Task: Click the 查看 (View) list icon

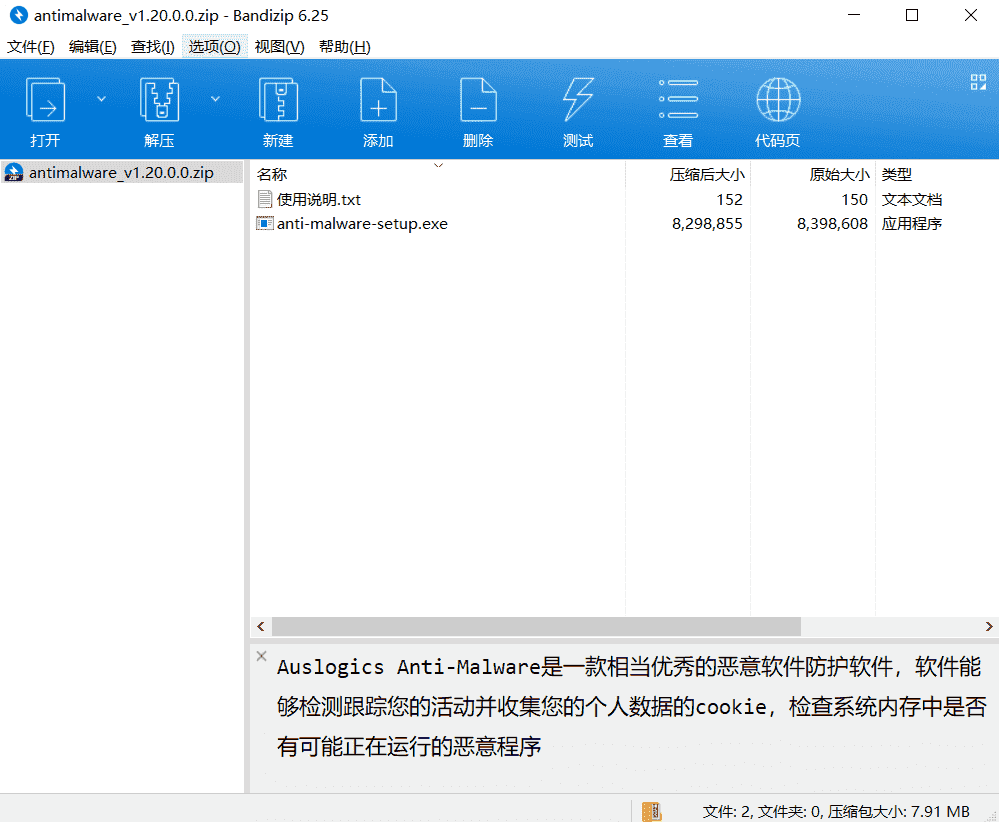Action: tap(678, 99)
